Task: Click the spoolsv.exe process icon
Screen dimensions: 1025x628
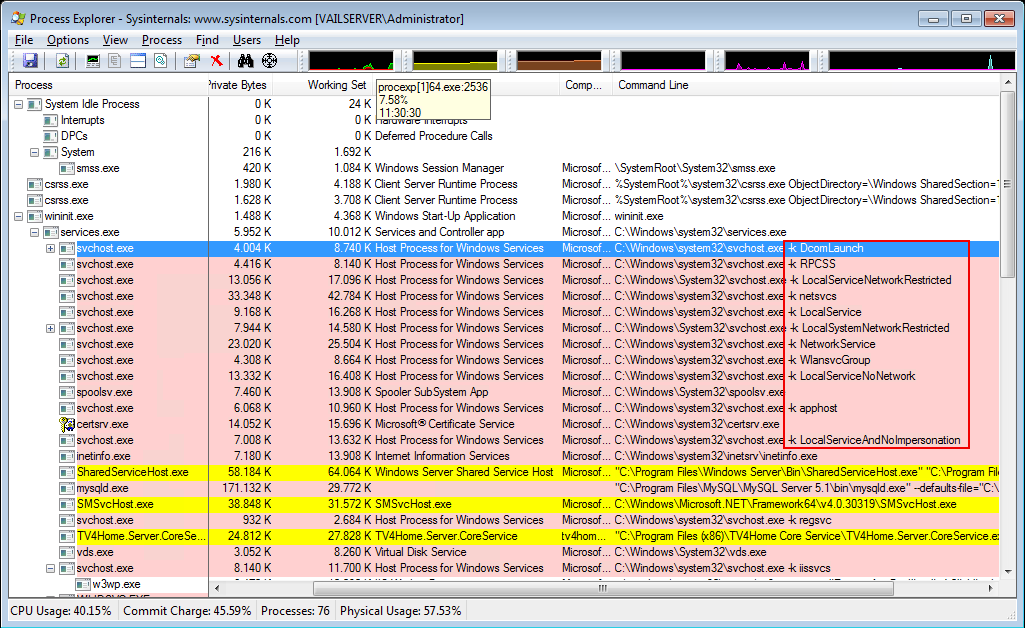Action: tap(67, 392)
